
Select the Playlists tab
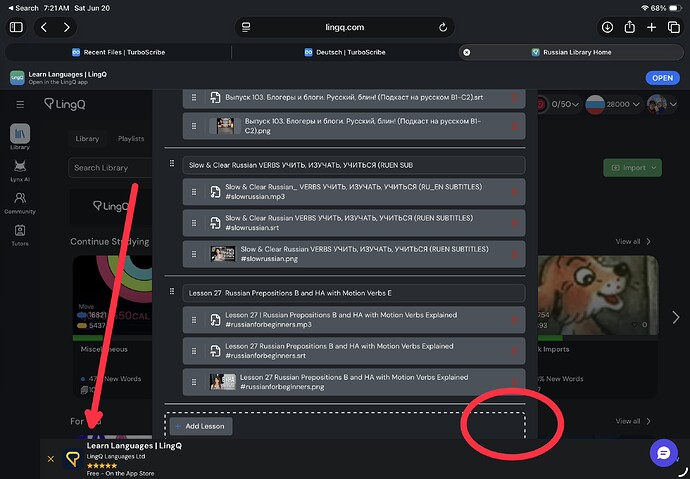click(131, 139)
